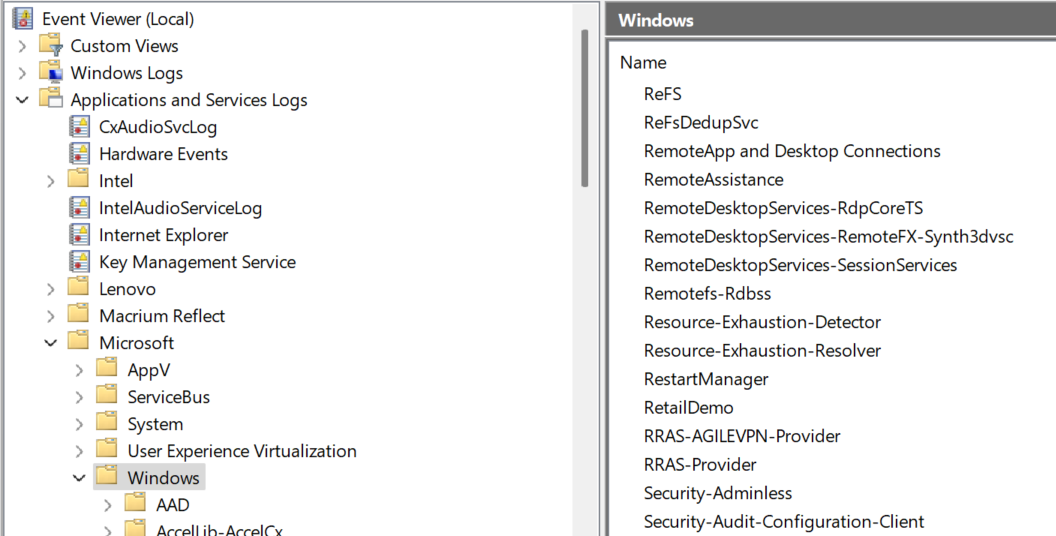Viewport: 1056px width, 536px height.
Task: Expand the Intel folder
Action: pyautogui.click(x=51, y=180)
